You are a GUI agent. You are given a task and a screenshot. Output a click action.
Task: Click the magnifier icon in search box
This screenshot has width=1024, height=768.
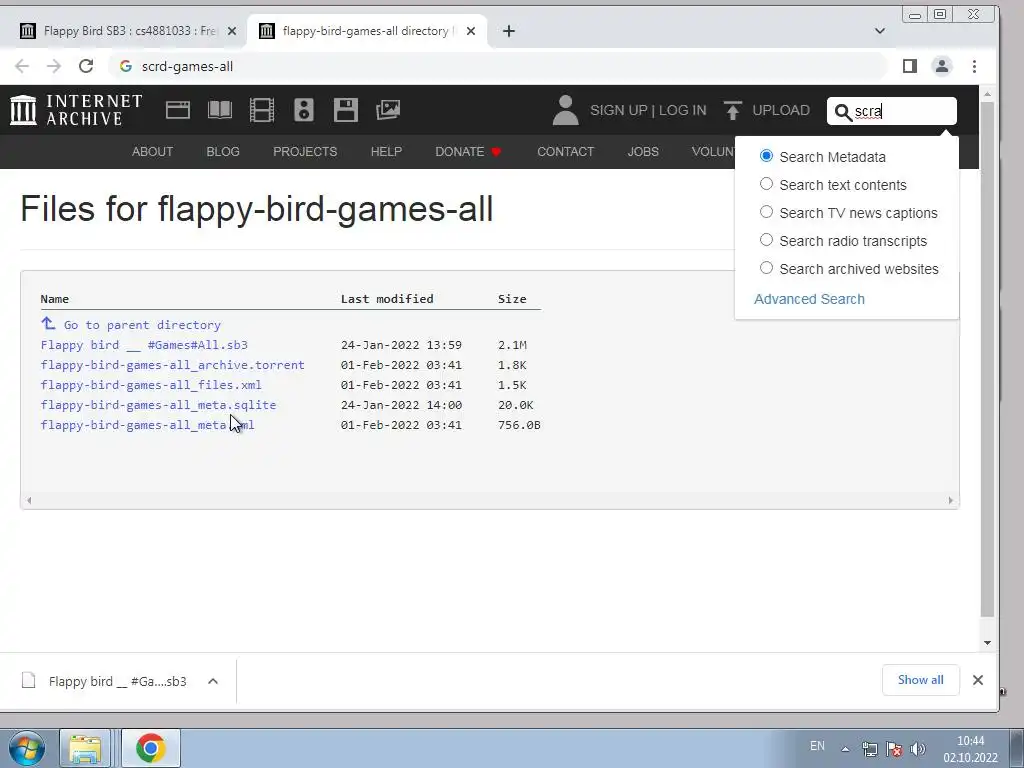pyautogui.click(x=843, y=112)
